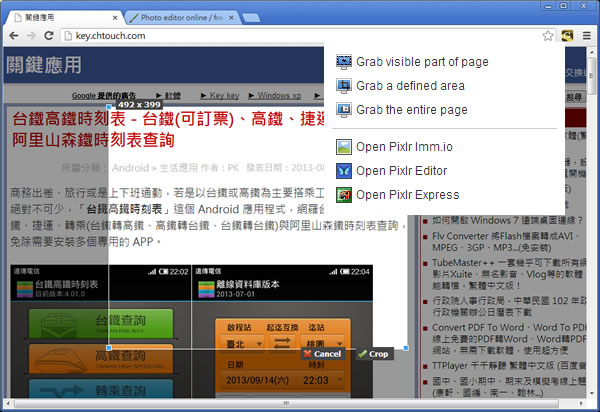600x412 pixels.
Task: Click the Pixlr Editor butterfly icon
Action: 344,171
